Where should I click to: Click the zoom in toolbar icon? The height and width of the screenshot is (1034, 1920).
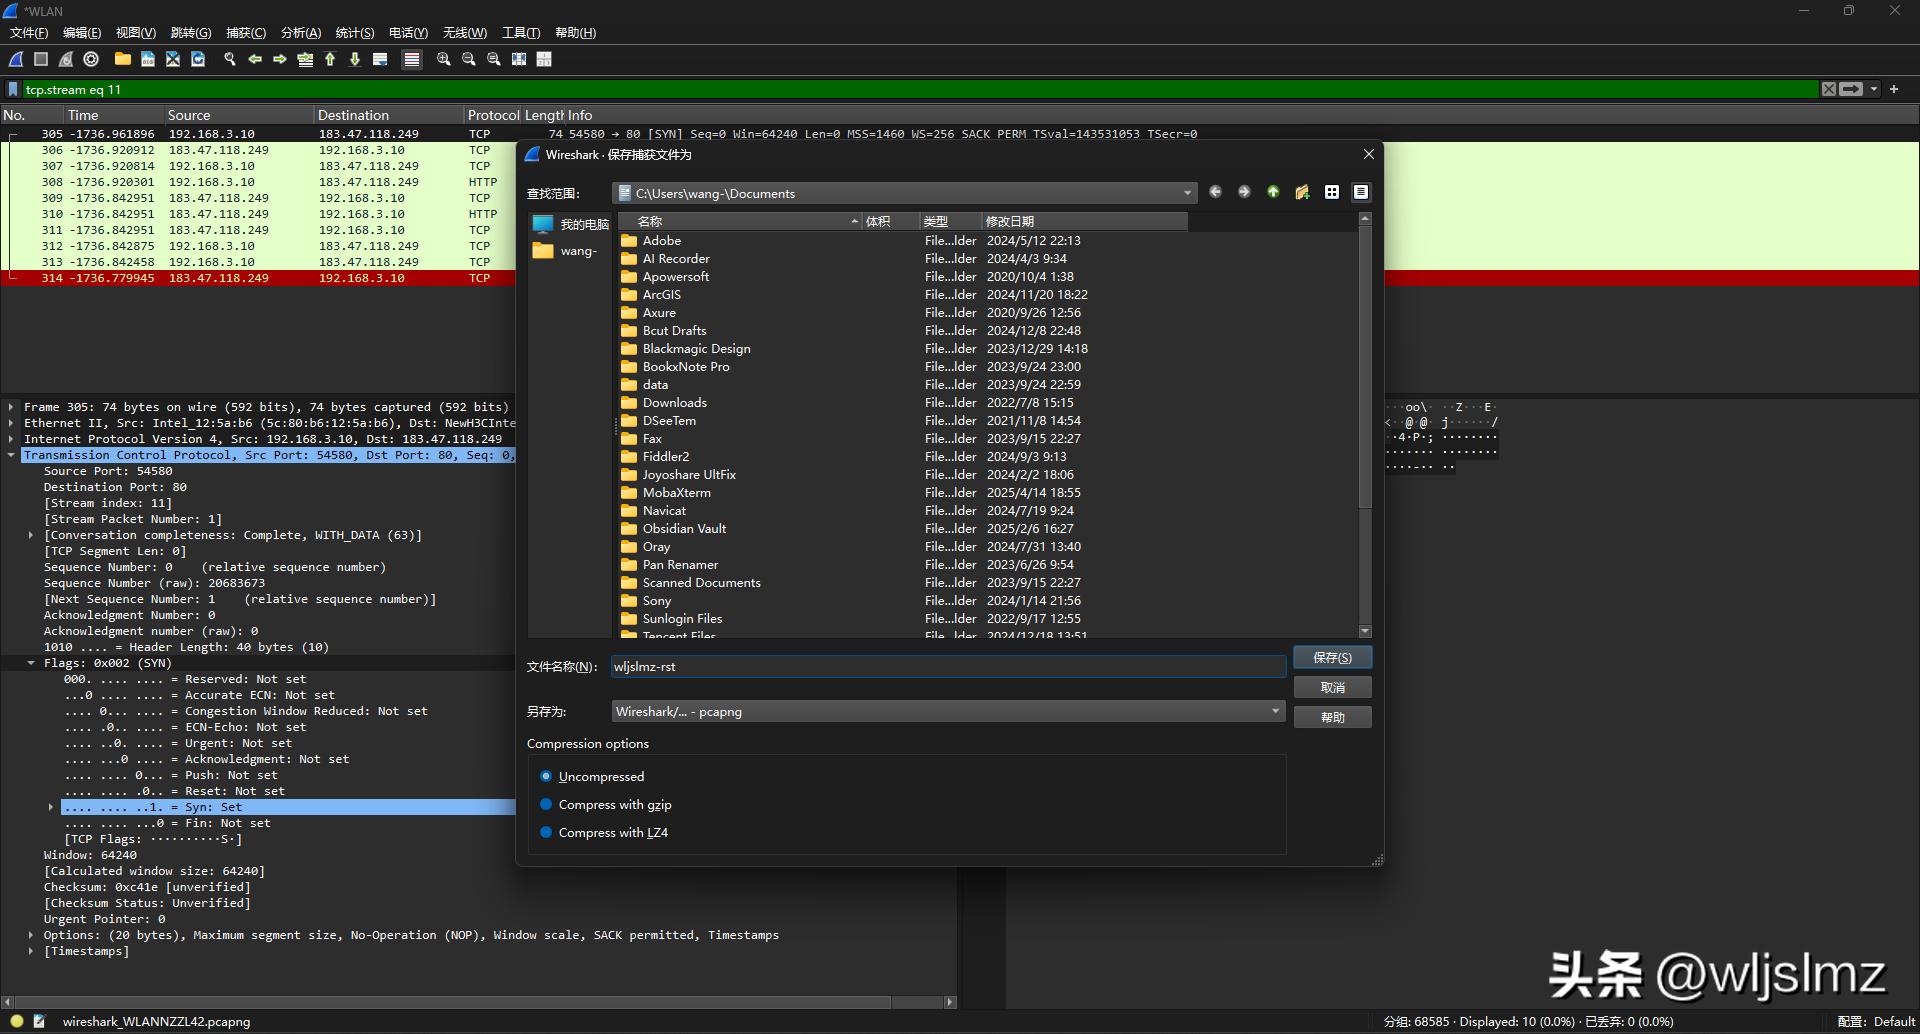click(x=444, y=59)
